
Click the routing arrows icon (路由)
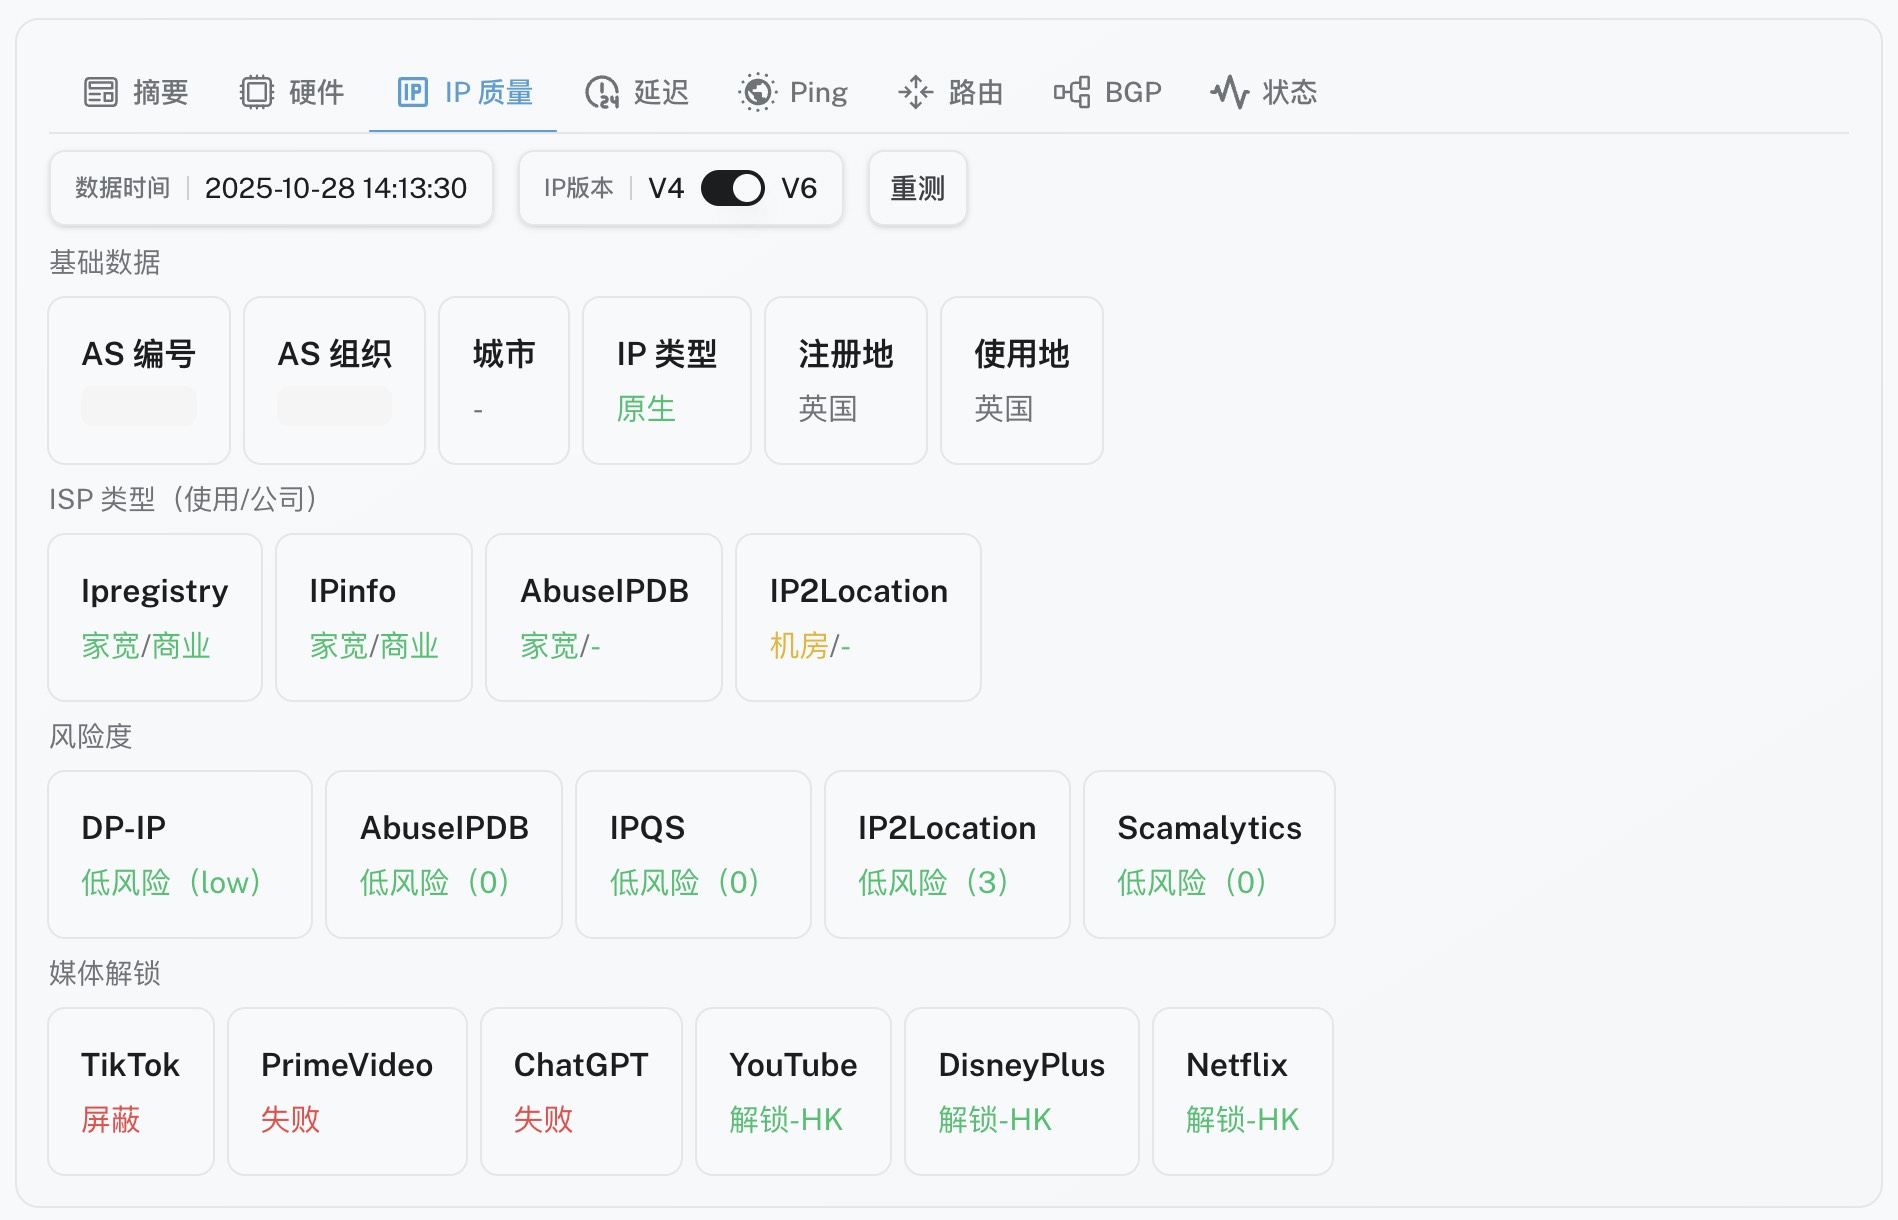click(x=915, y=92)
